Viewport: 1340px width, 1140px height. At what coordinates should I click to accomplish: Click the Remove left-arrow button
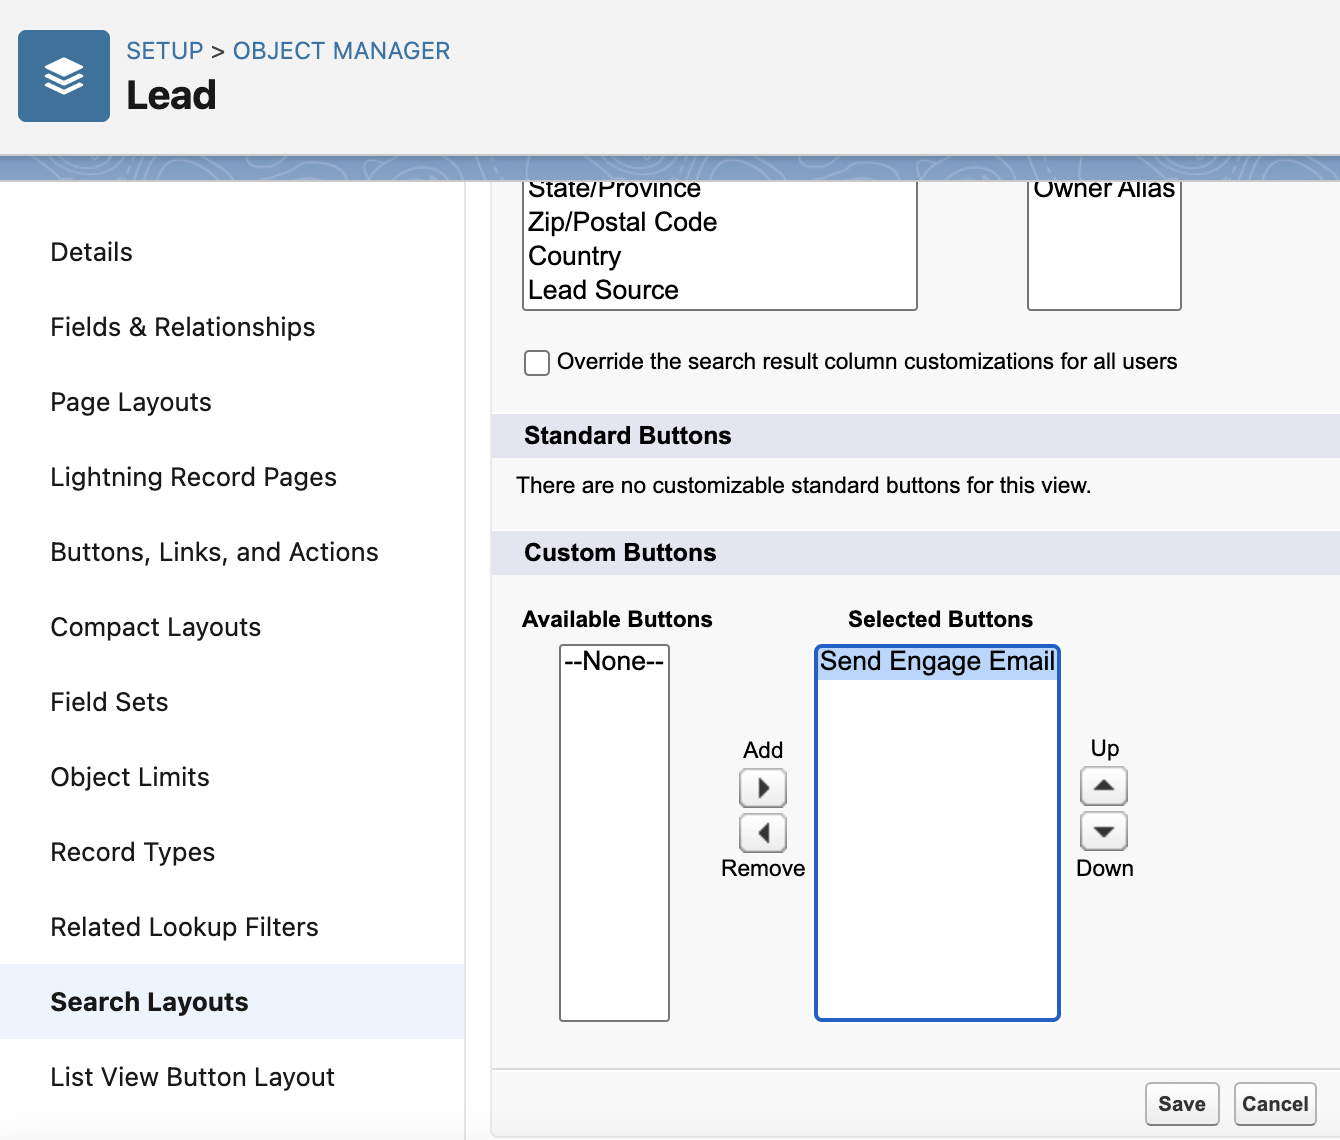(763, 832)
